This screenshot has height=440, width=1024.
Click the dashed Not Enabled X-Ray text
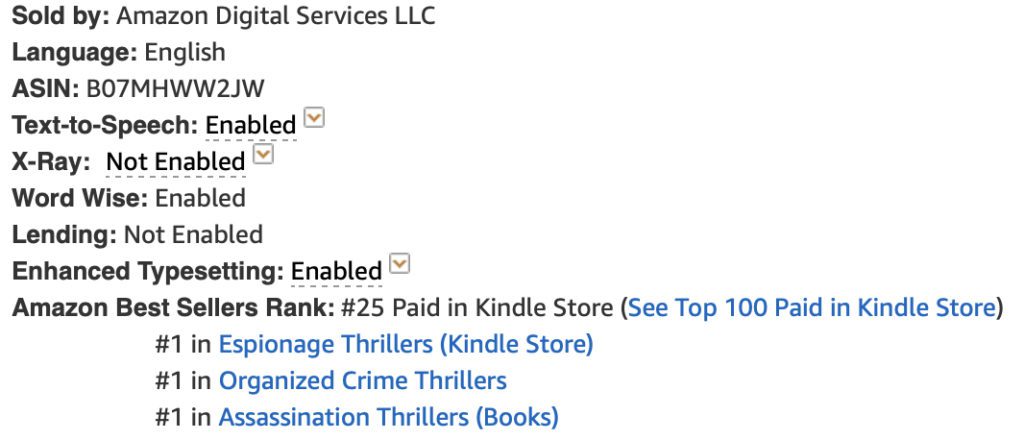pyautogui.click(x=176, y=162)
